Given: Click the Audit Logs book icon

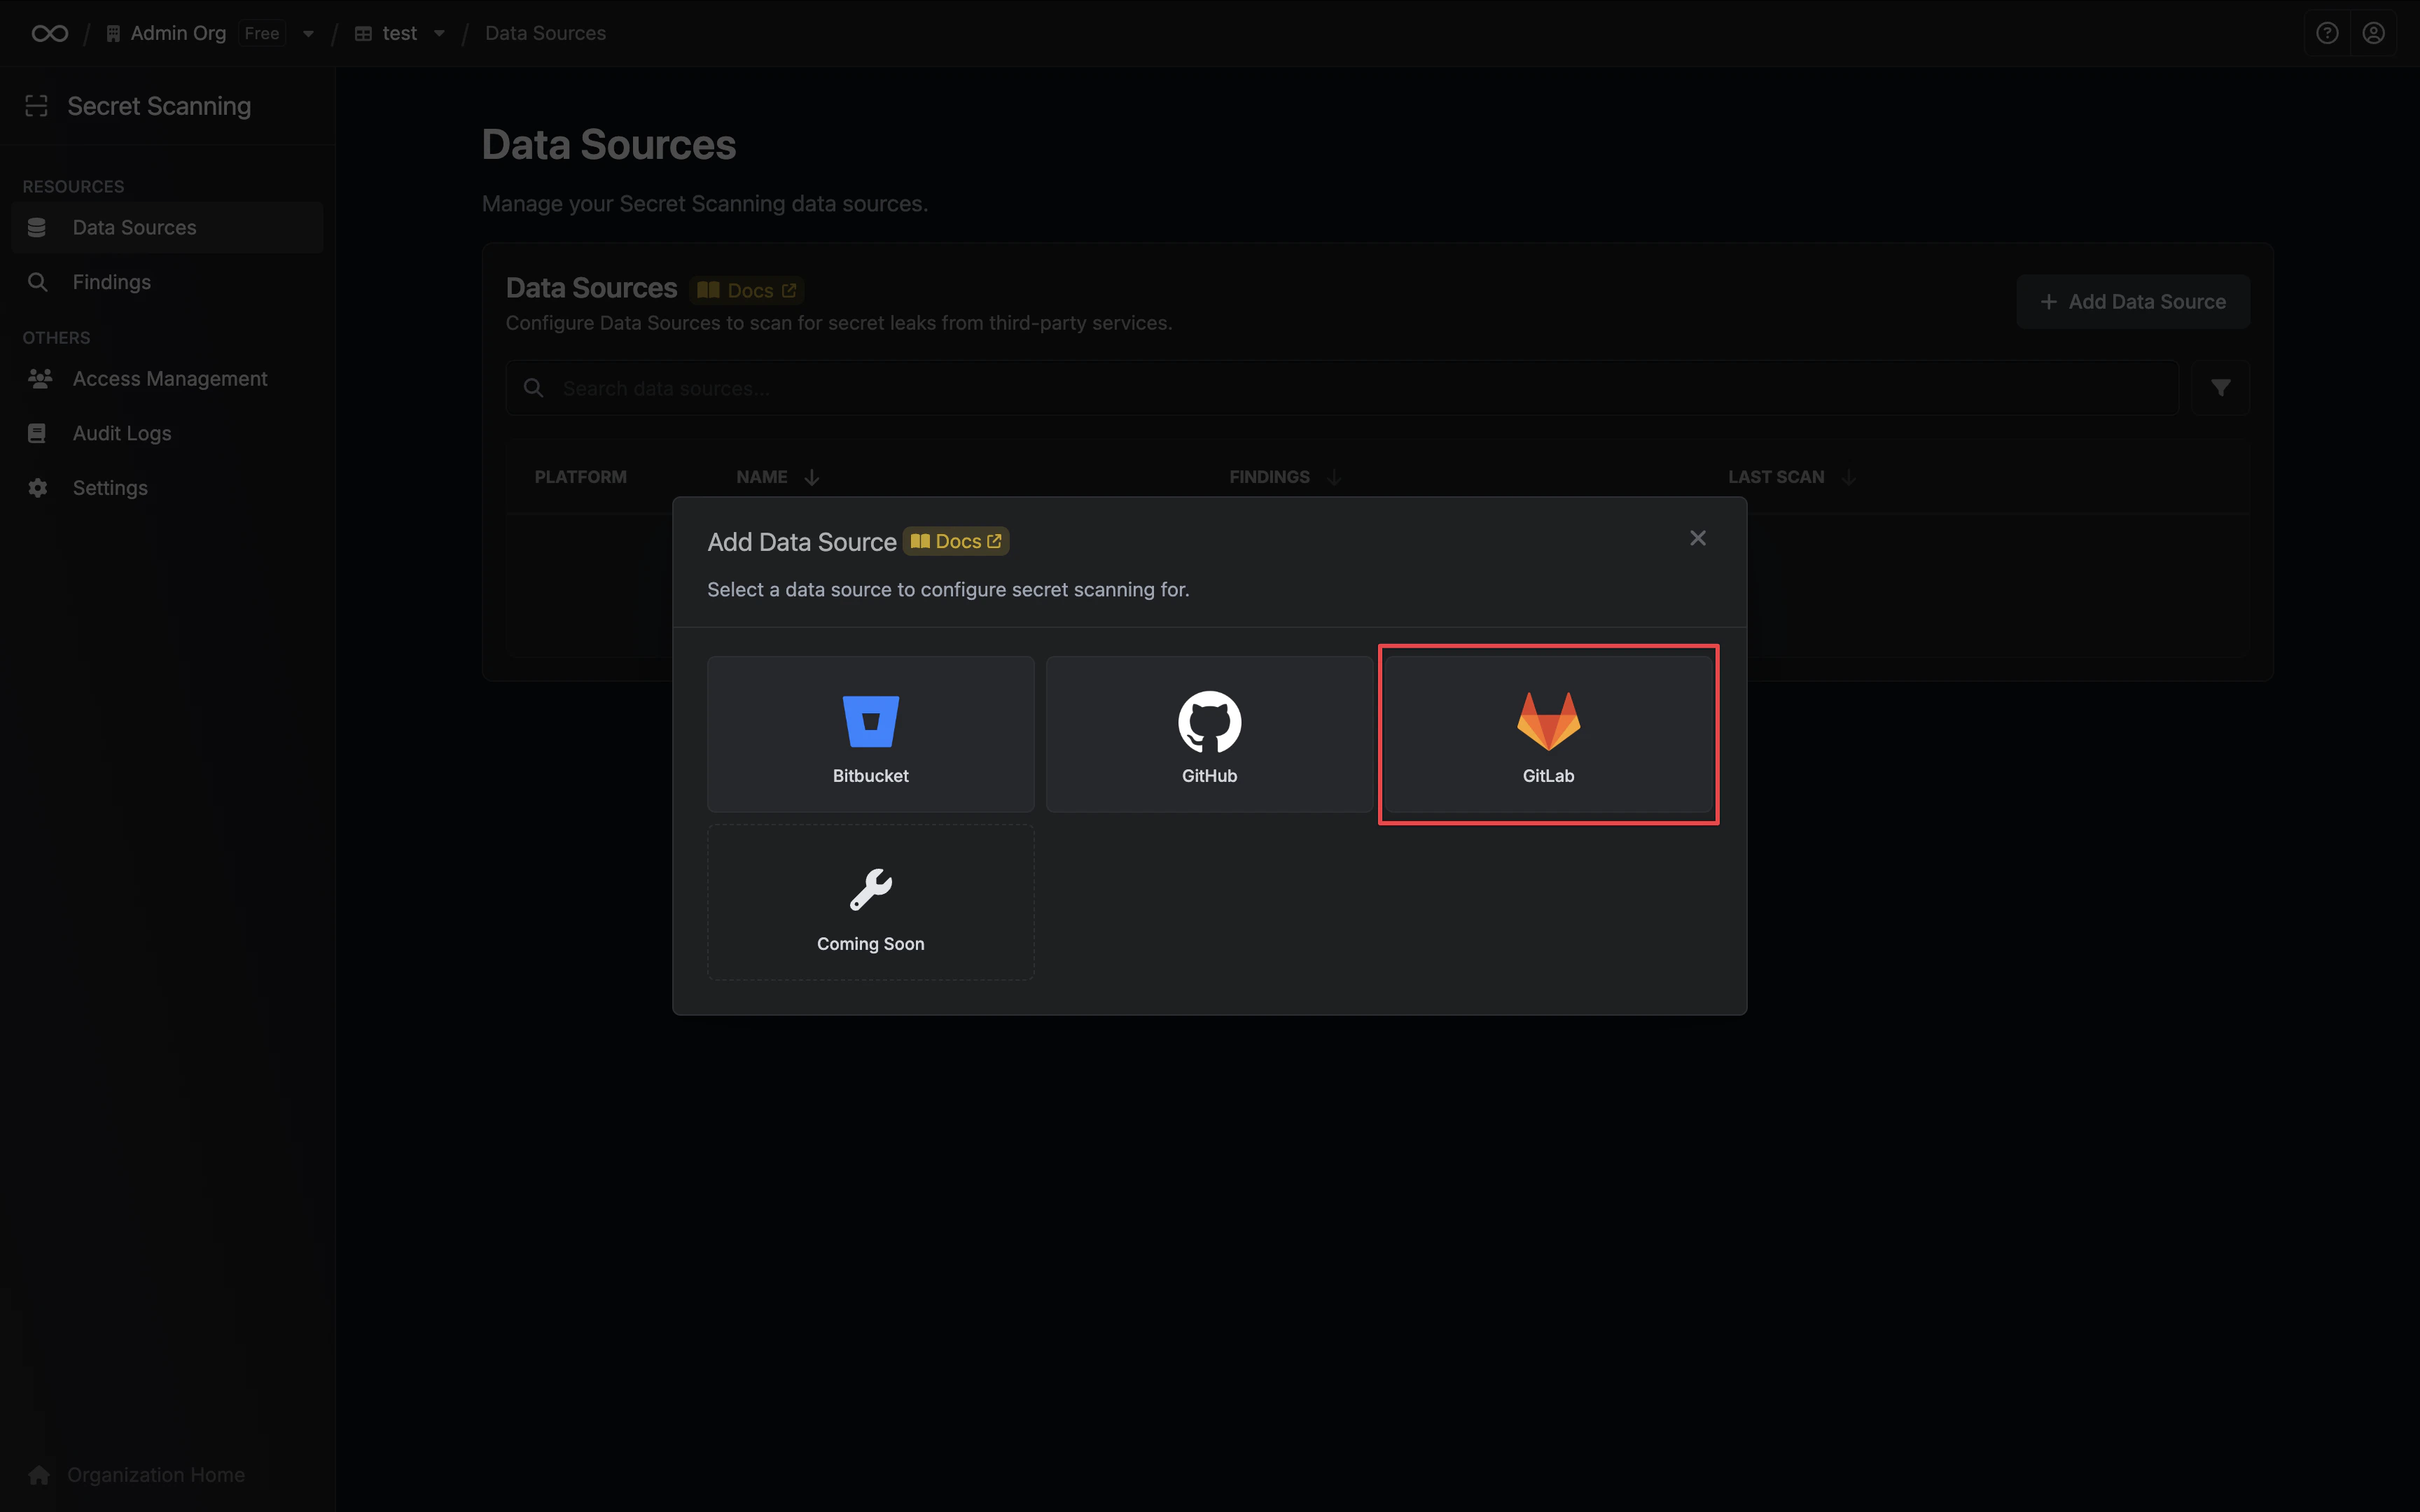Looking at the screenshot, I should (37, 433).
